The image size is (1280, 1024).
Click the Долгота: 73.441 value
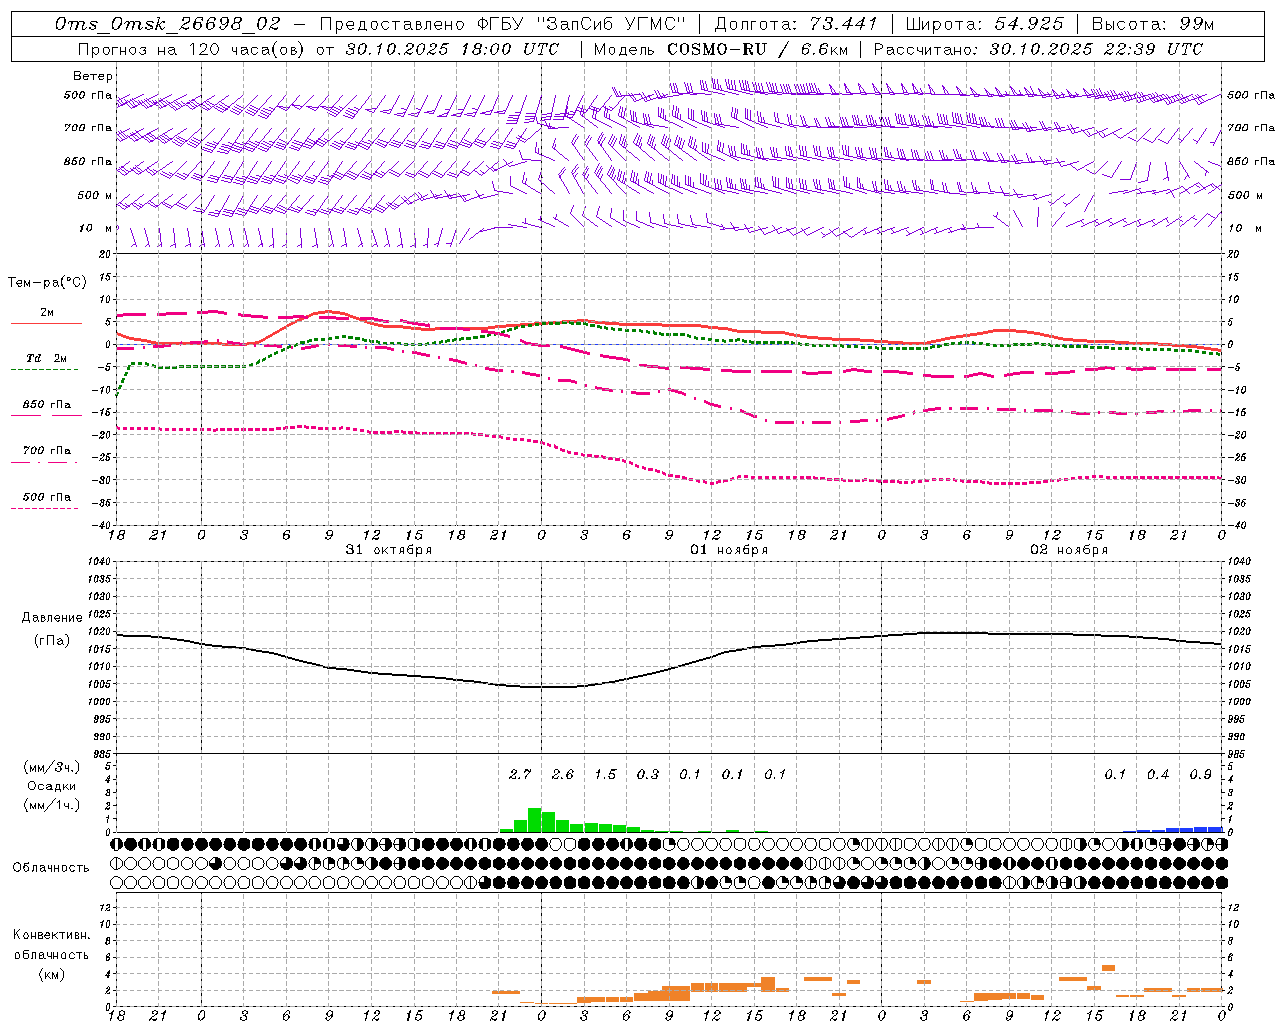point(795,24)
